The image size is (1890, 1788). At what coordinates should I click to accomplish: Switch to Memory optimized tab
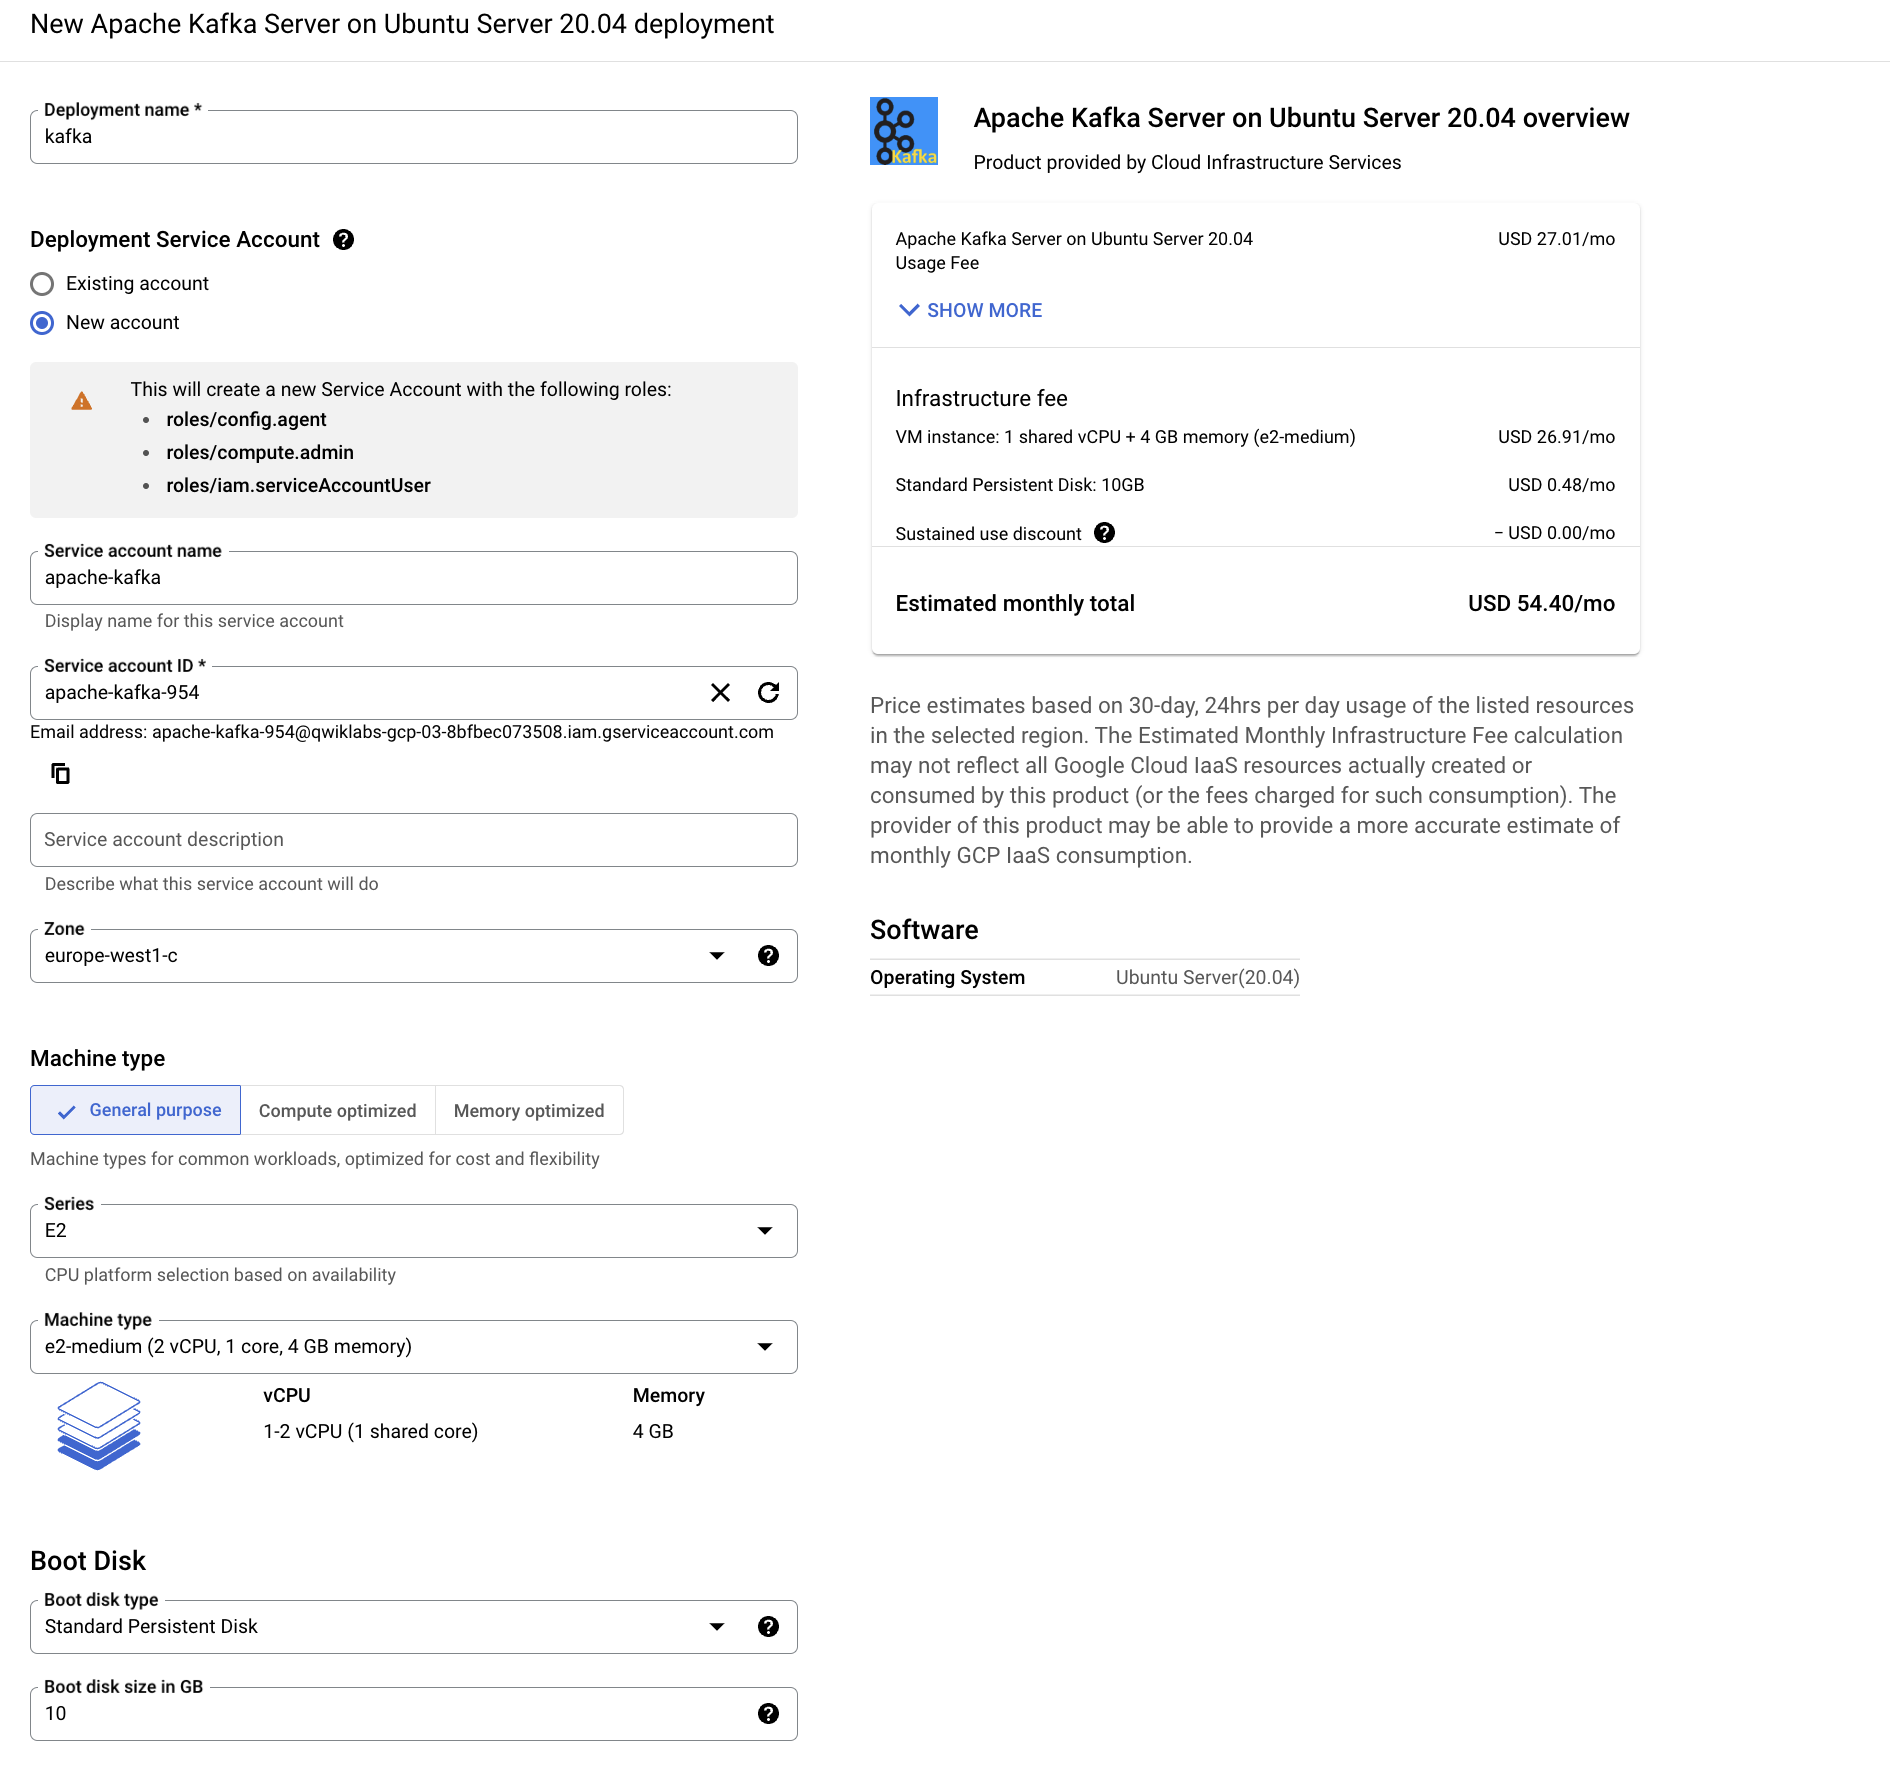coord(529,1110)
